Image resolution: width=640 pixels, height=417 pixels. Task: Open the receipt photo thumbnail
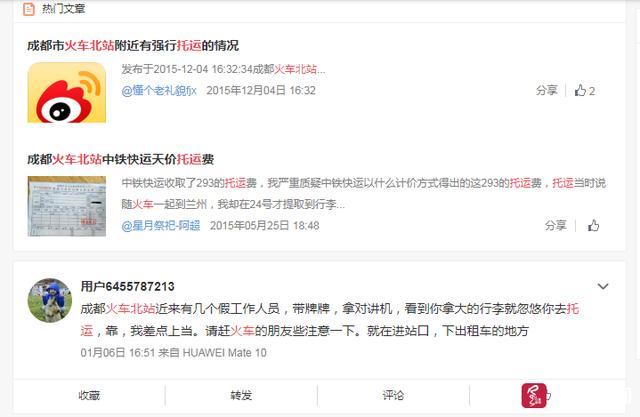67,206
